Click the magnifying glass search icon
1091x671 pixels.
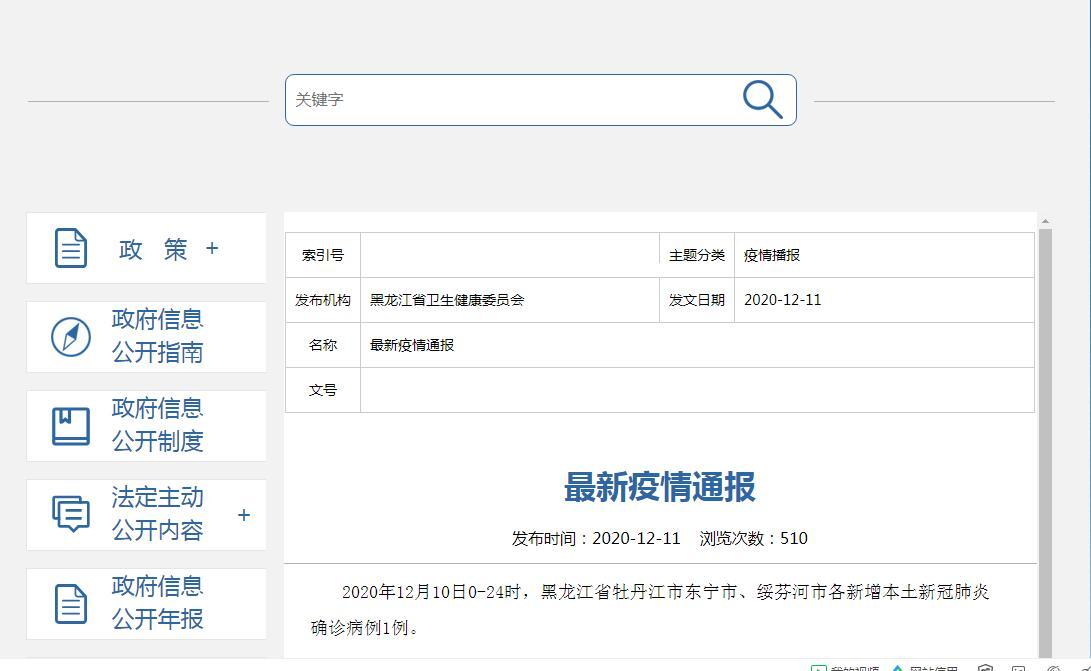(x=762, y=100)
